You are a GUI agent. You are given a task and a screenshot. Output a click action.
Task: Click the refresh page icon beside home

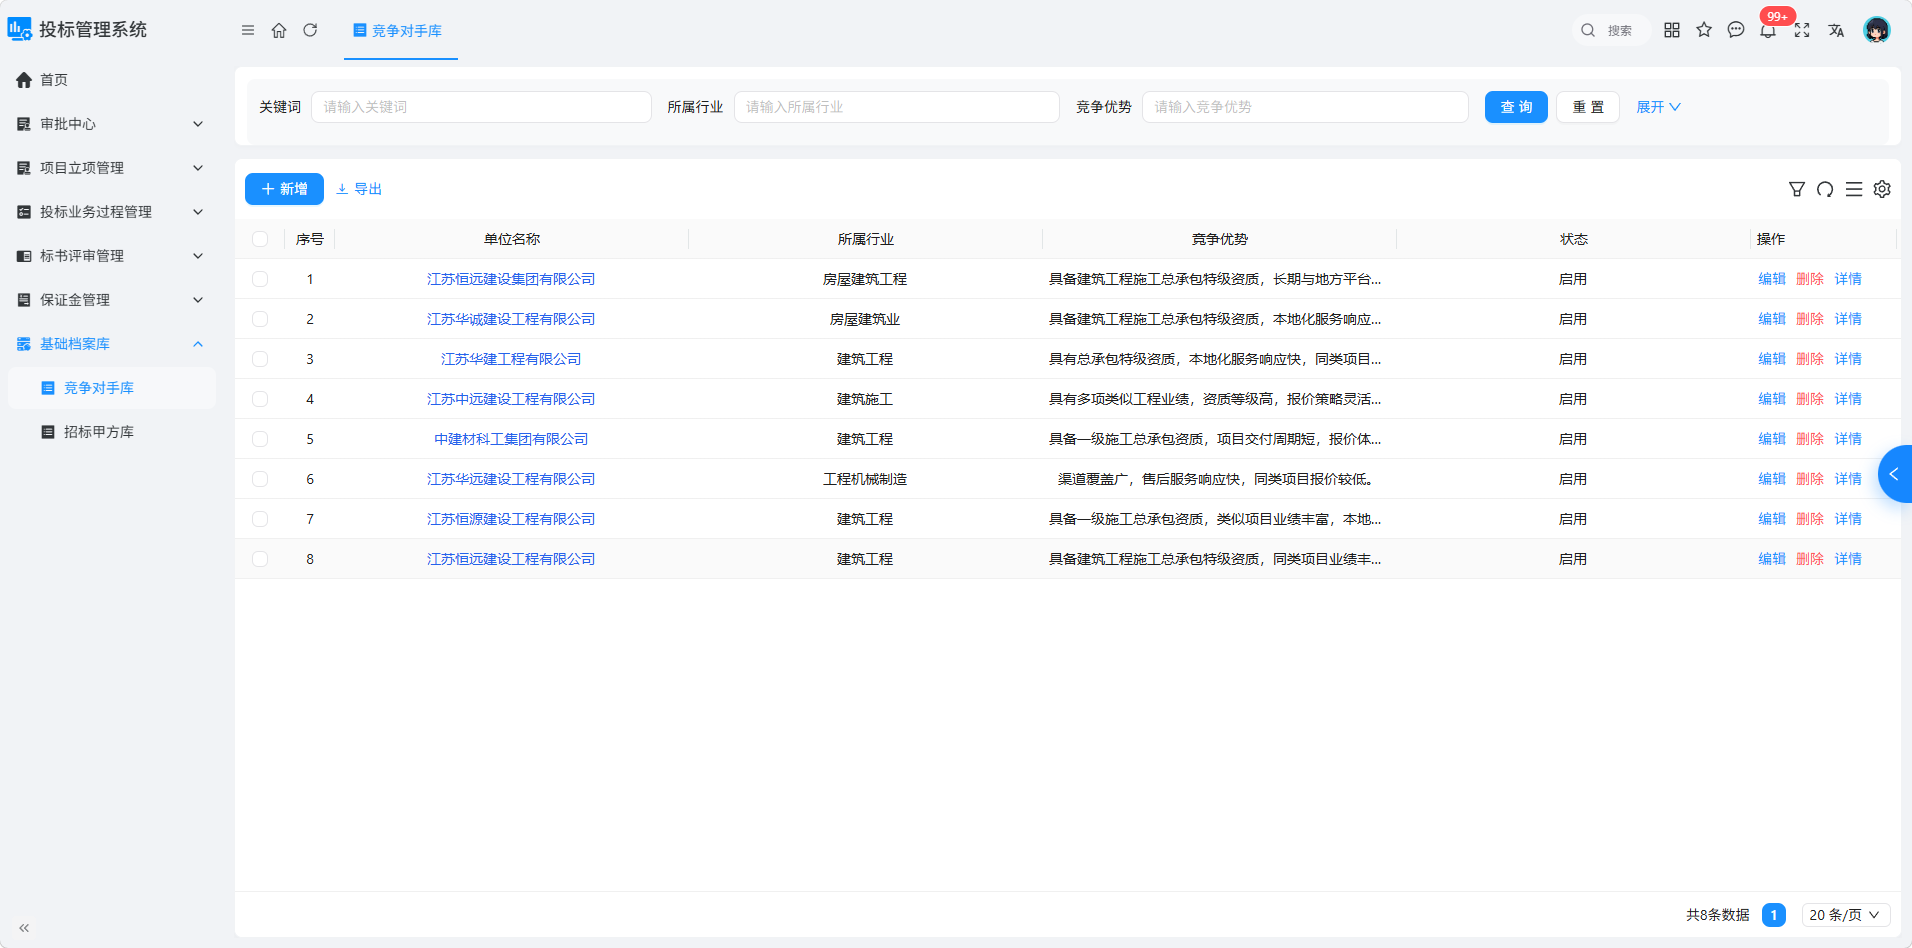[x=310, y=31]
